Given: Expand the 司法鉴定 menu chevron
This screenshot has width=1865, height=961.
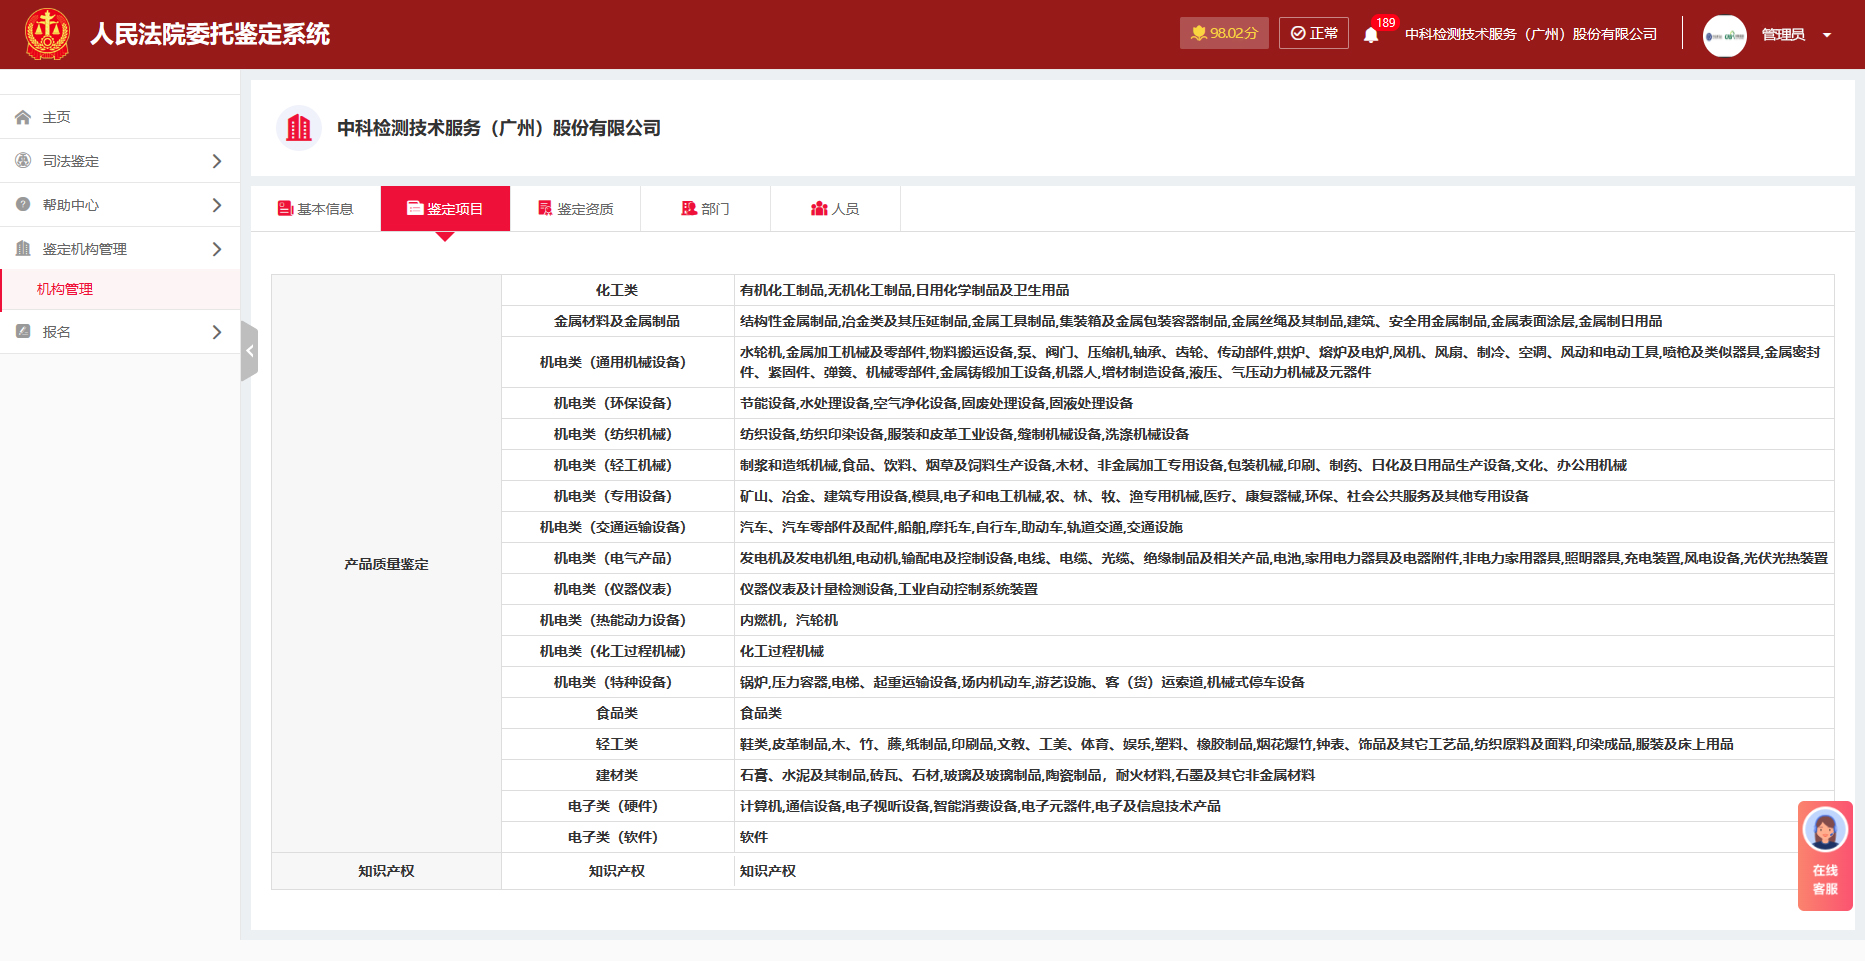Looking at the screenshot, I should pyautogui.click(x=217, y=161).
